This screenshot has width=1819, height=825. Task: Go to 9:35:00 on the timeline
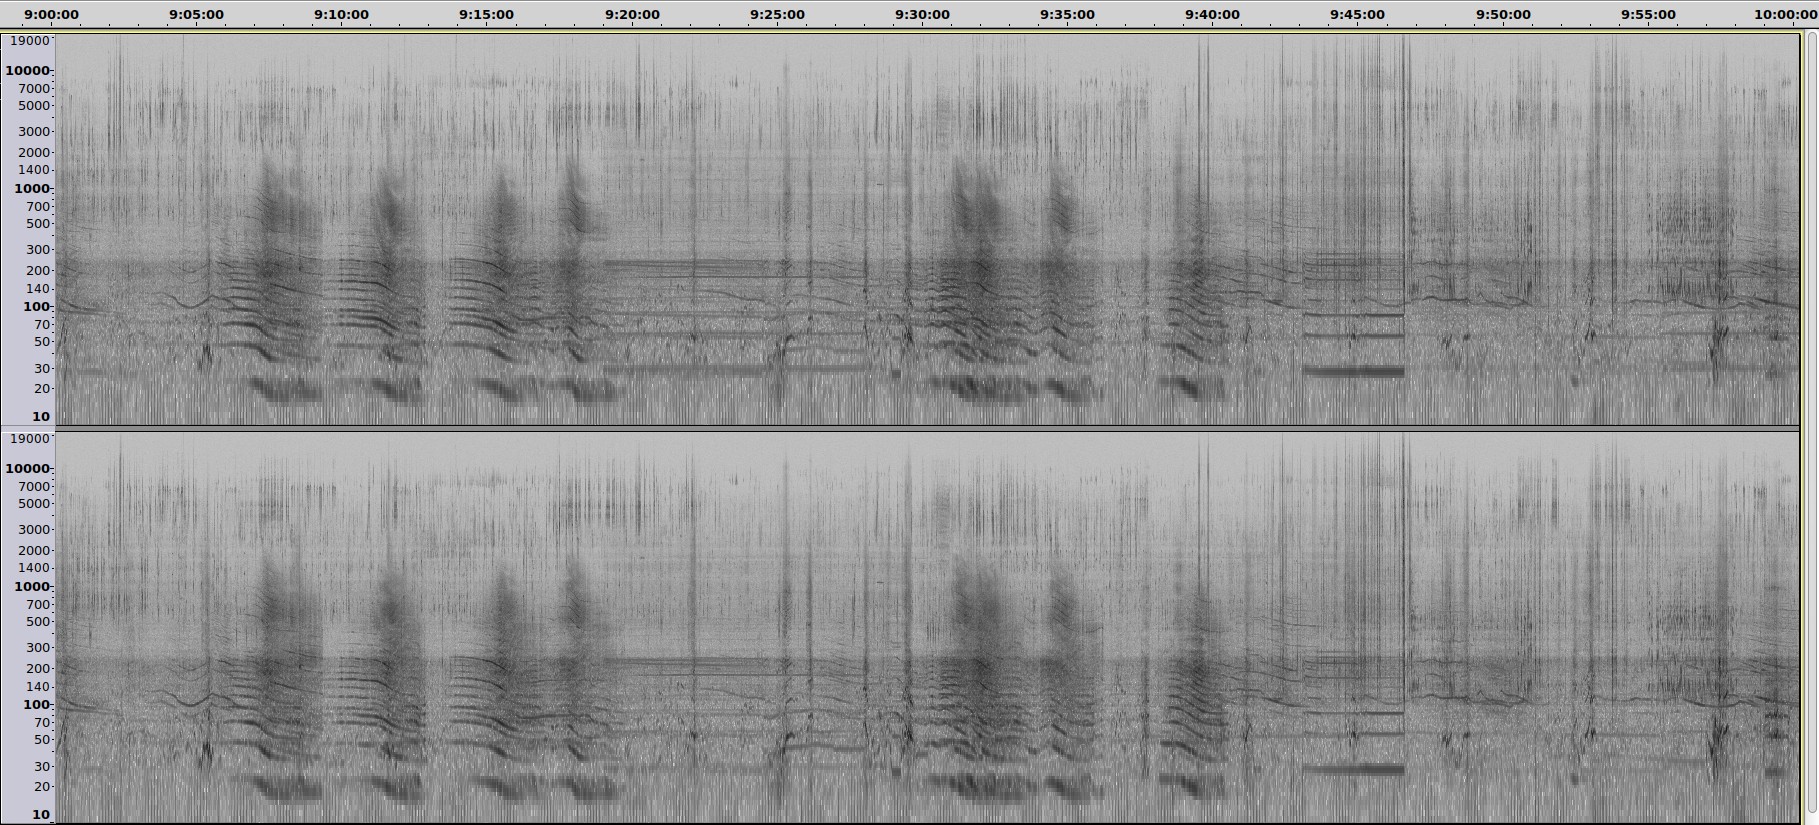[x=1067, y=14]
